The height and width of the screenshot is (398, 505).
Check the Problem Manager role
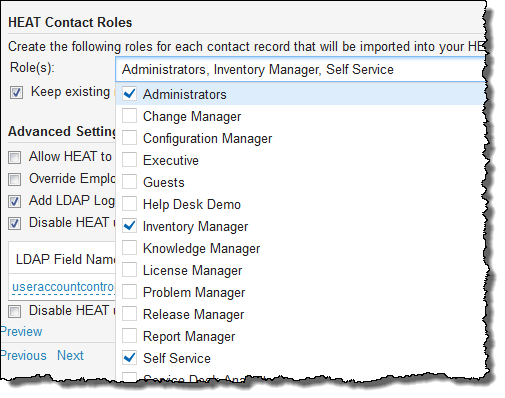pos(129,292)
